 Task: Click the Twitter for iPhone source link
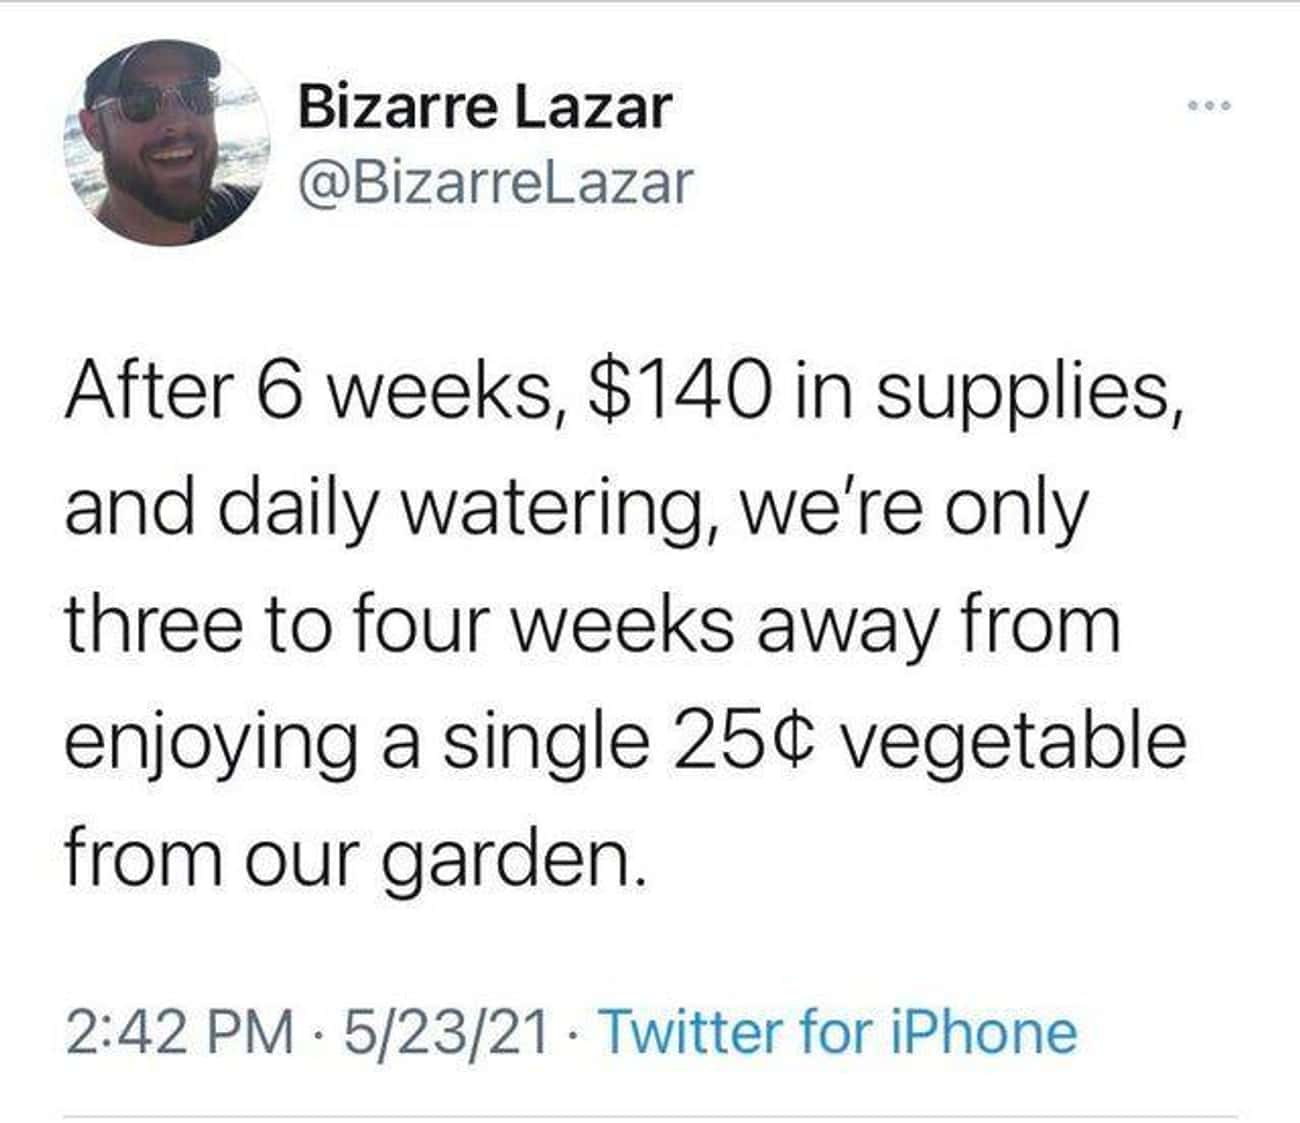click(838, 1032)
